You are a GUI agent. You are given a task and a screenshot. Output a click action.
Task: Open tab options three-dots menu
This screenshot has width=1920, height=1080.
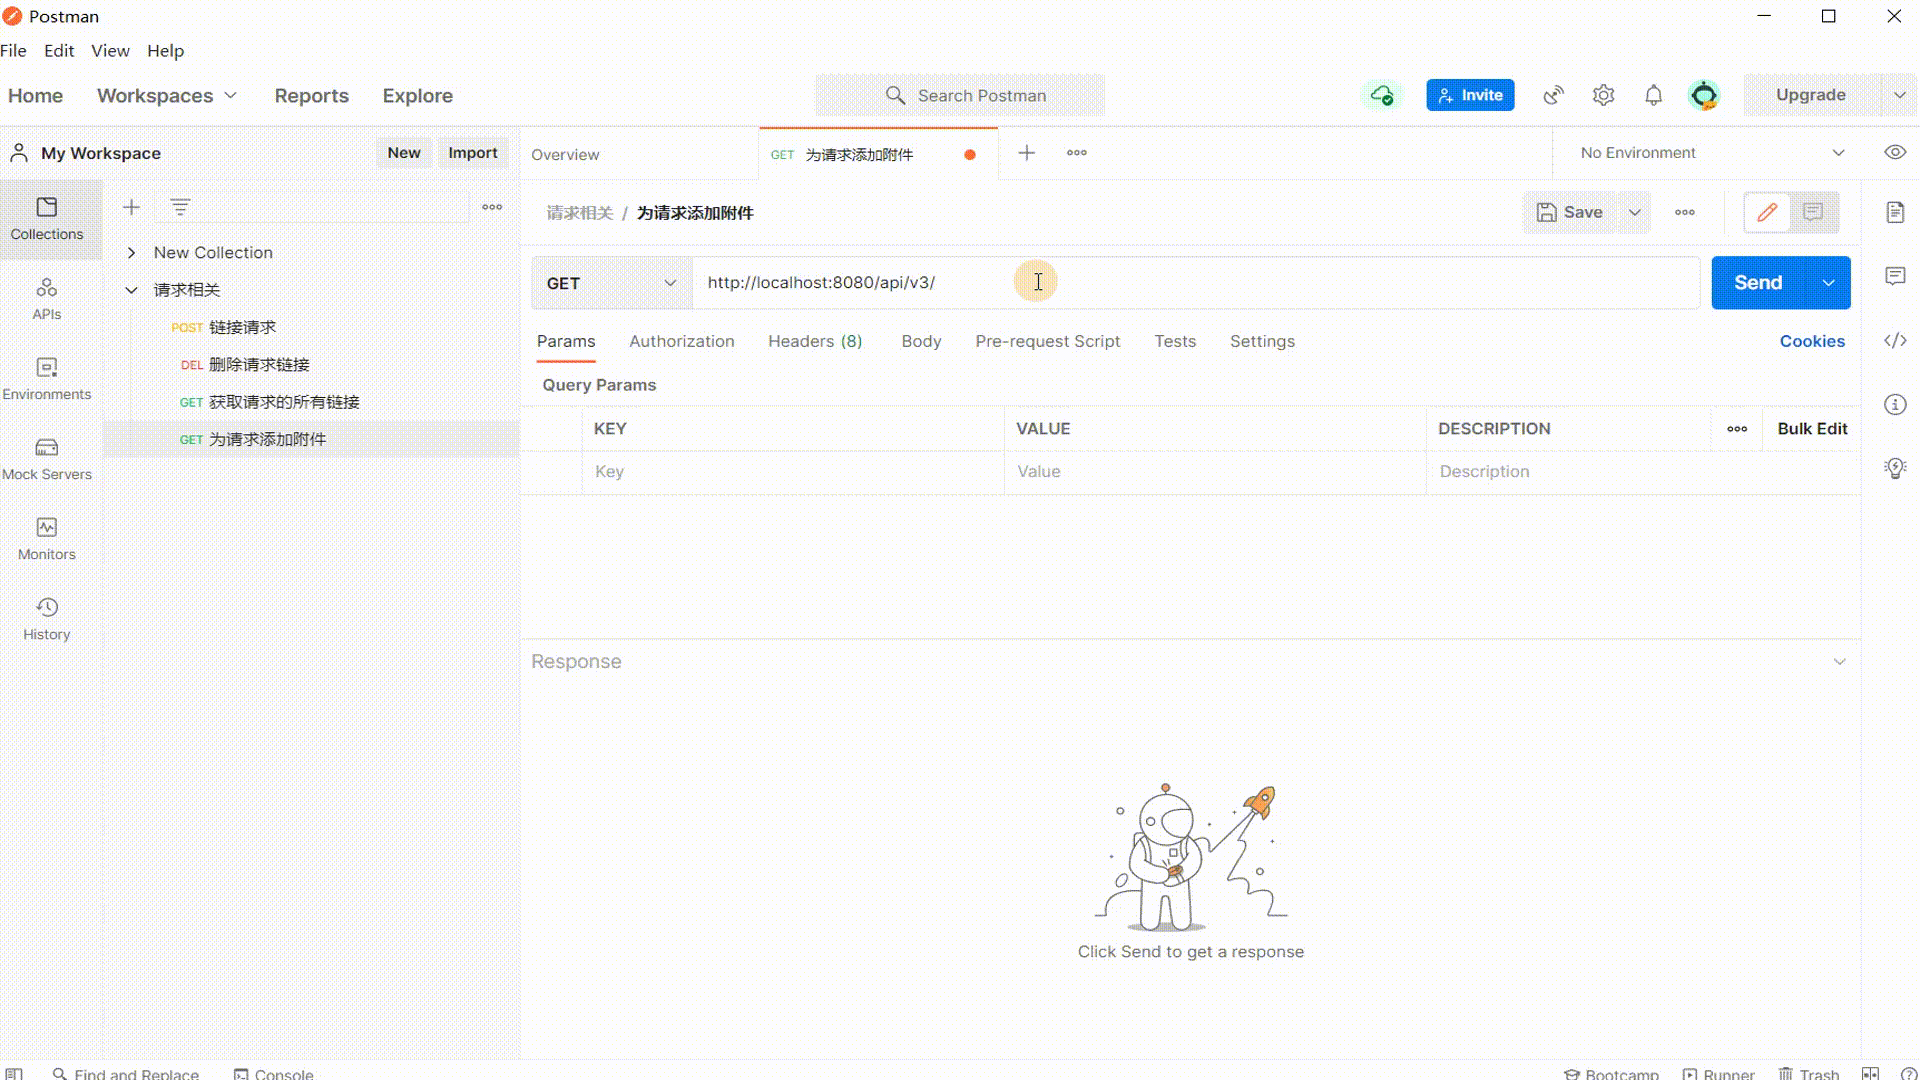click(x=1076, y=153)
